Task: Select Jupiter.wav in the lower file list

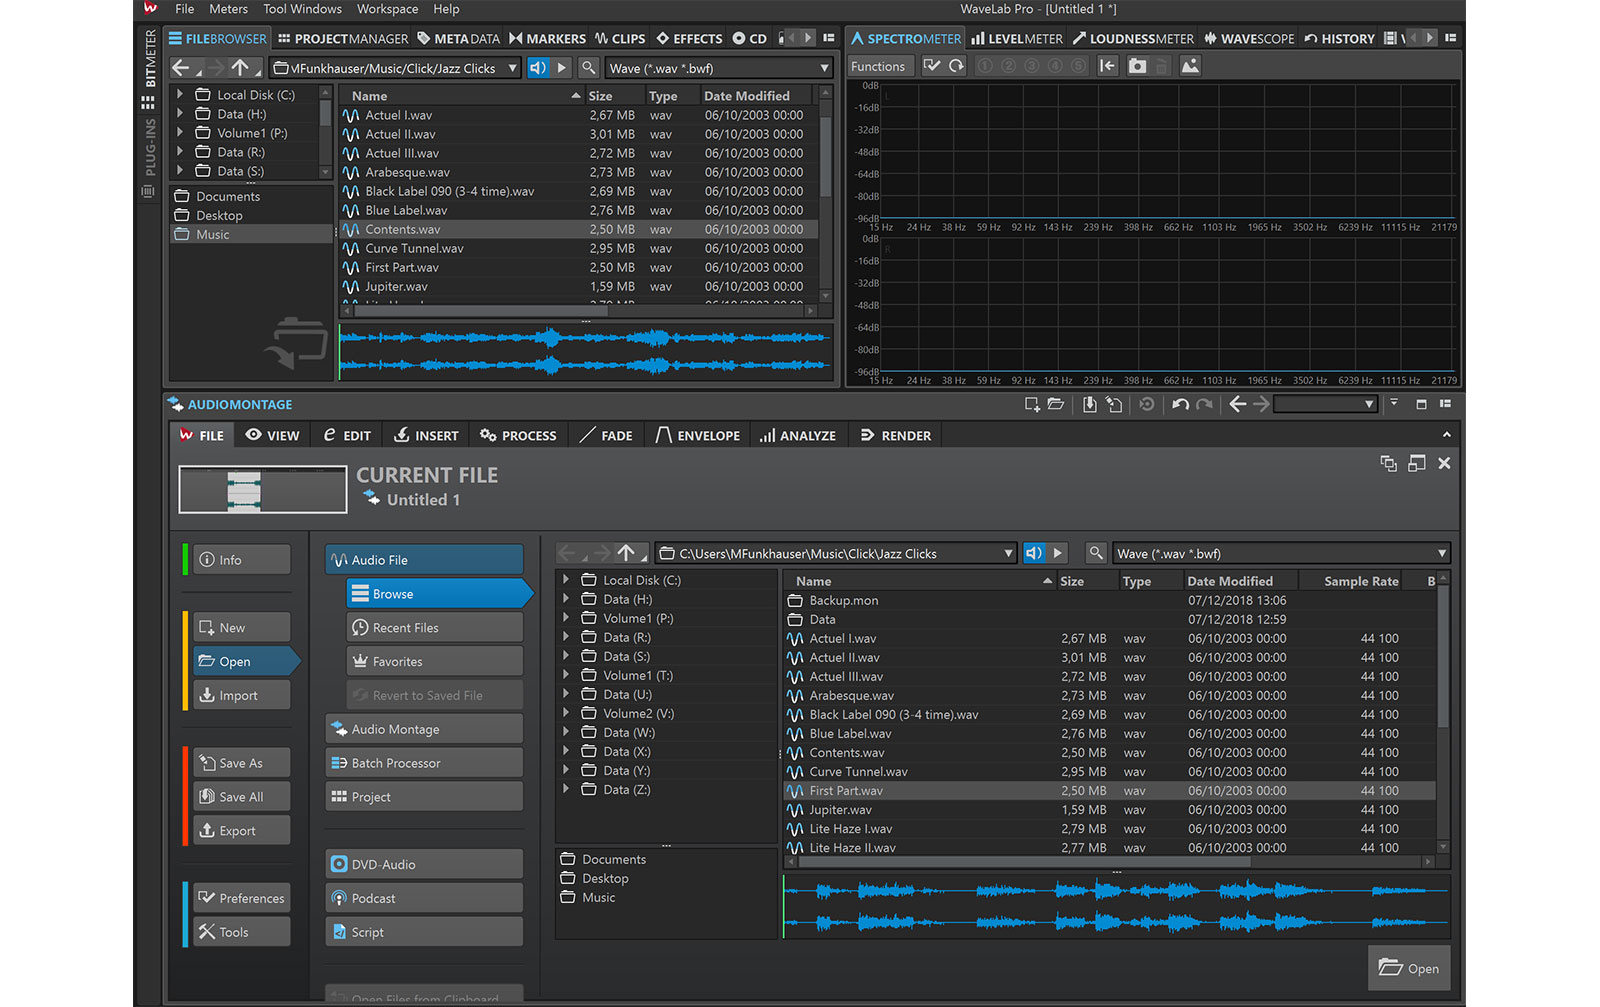Action: click(x=1110, y=810)
